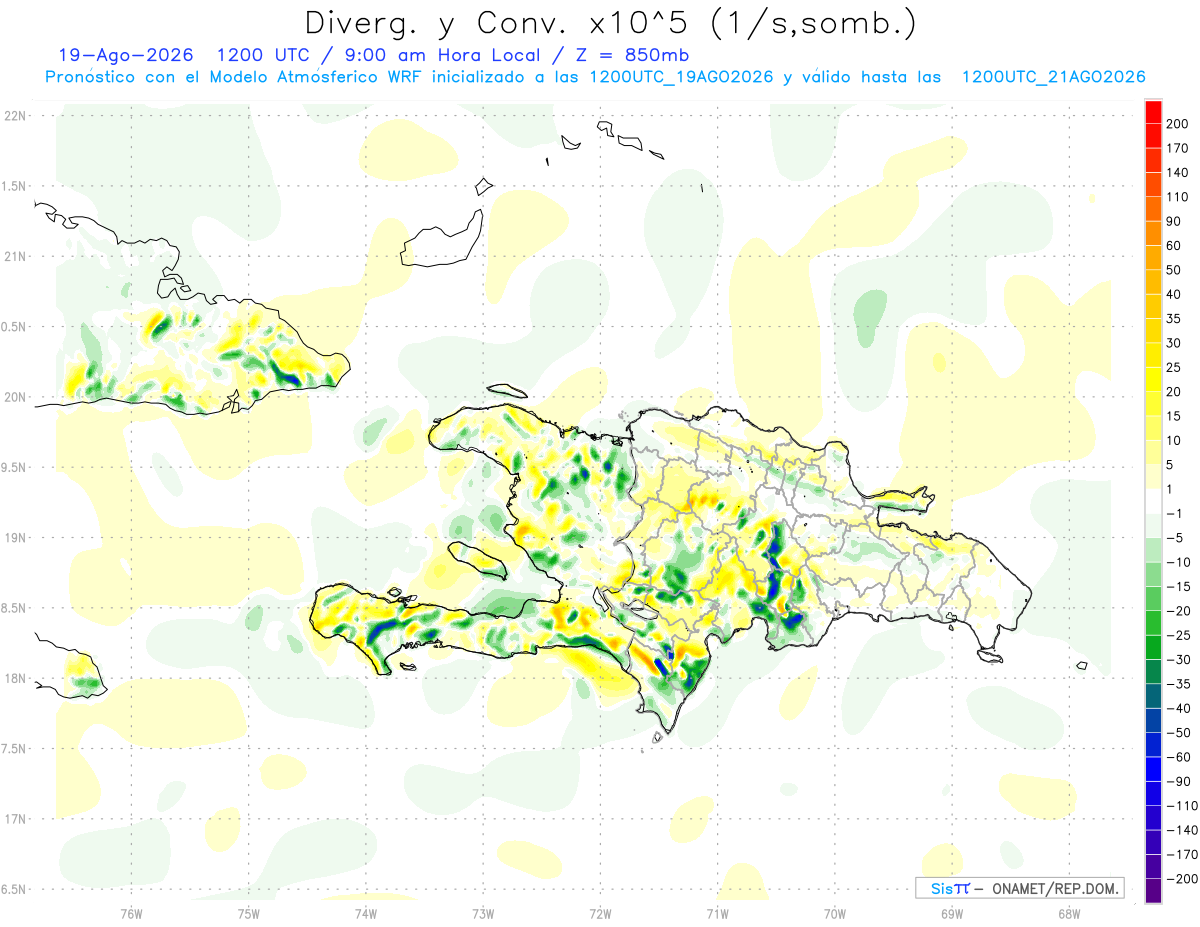
Task: Click the colorbar value '200' at top
Action: click(x=1177, y=124)
